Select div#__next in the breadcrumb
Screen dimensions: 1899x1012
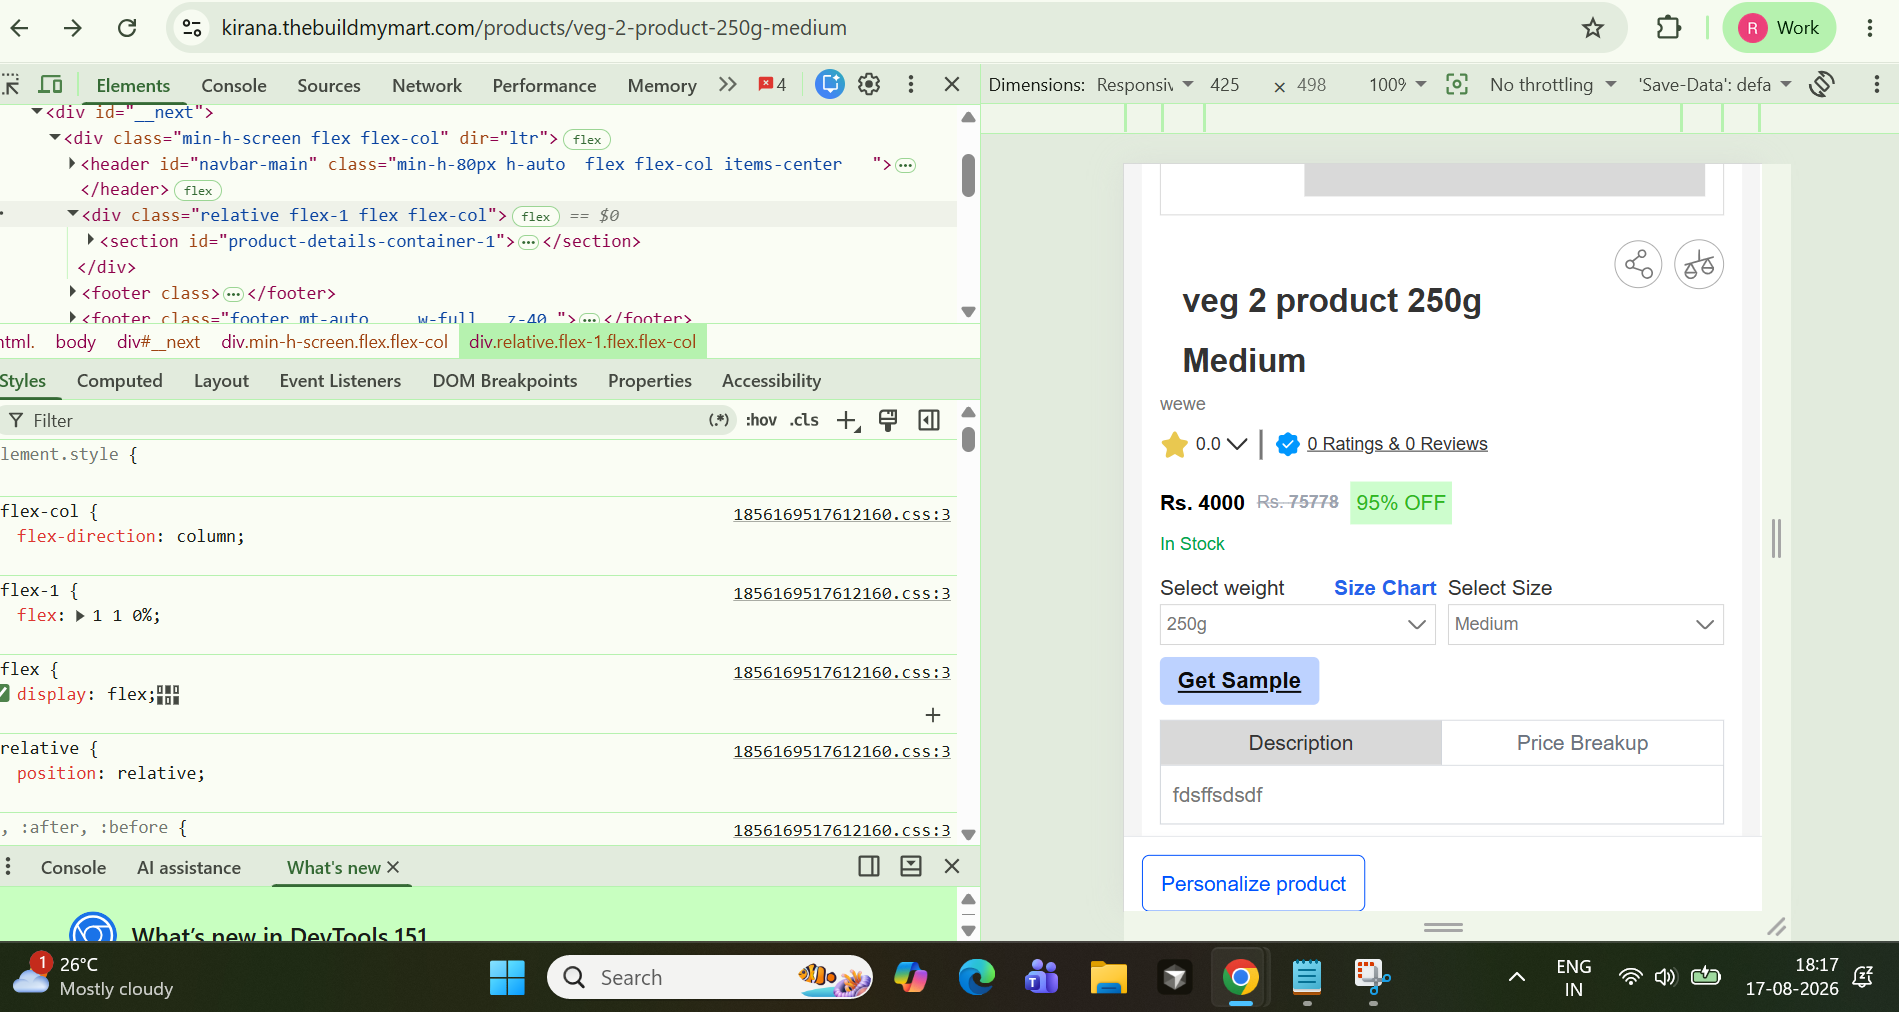point(158,342)
